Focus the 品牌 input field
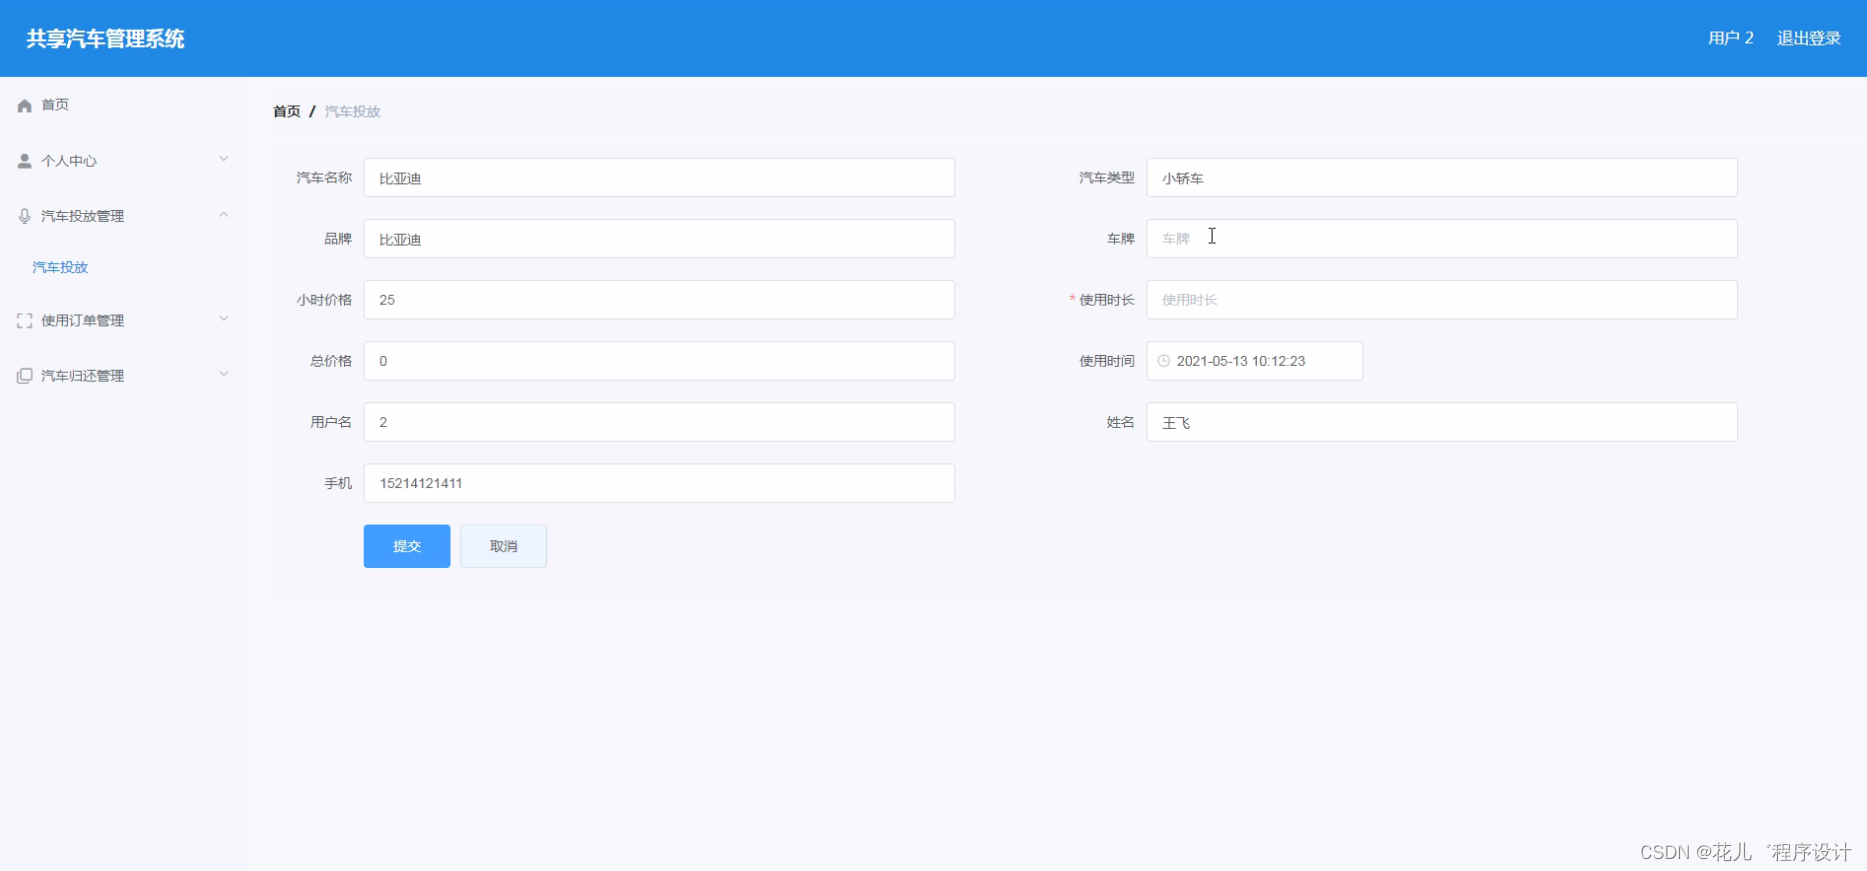Screen dimensions: 1867x871 (659, 239)
